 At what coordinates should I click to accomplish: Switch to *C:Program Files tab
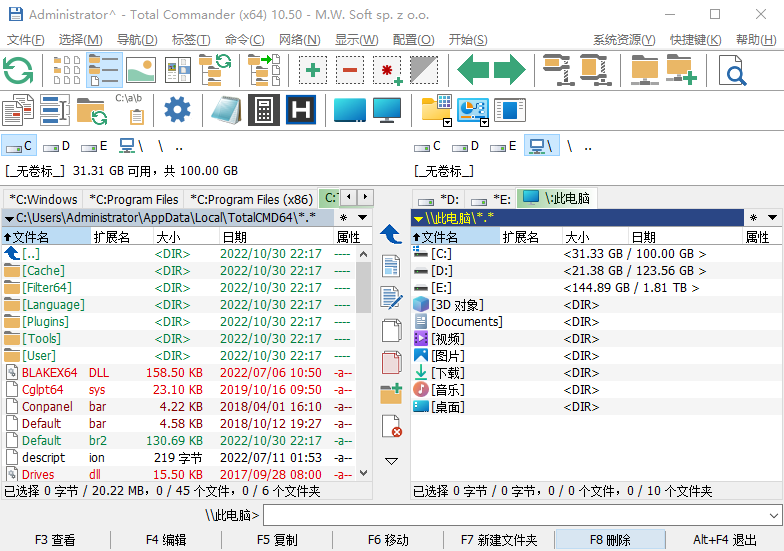[134, 200]
